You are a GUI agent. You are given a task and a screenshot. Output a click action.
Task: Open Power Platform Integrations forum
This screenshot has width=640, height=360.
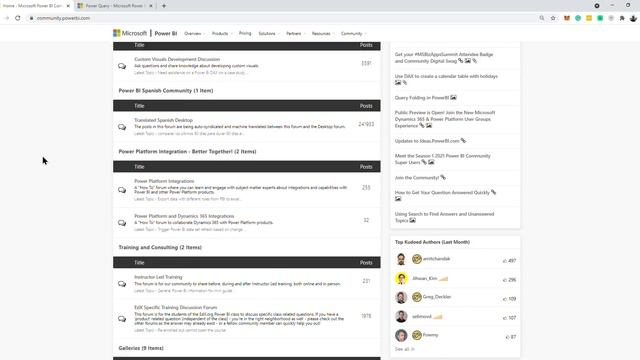tap(164, 181)
